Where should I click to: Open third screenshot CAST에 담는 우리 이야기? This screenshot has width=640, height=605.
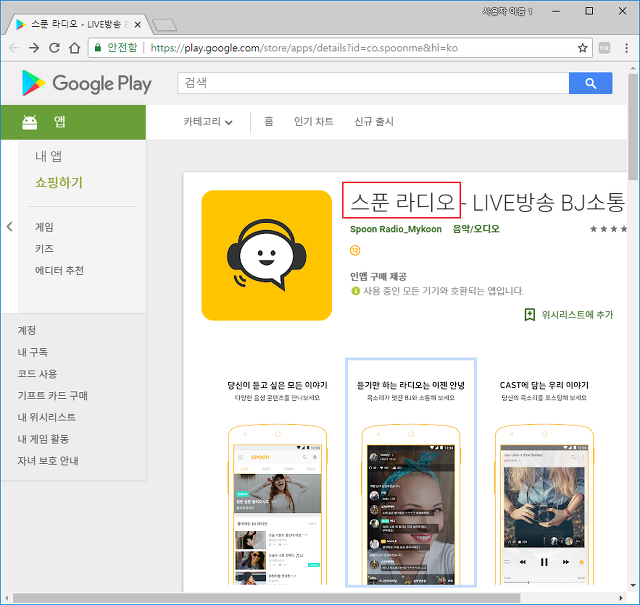[x=544, y=473]
